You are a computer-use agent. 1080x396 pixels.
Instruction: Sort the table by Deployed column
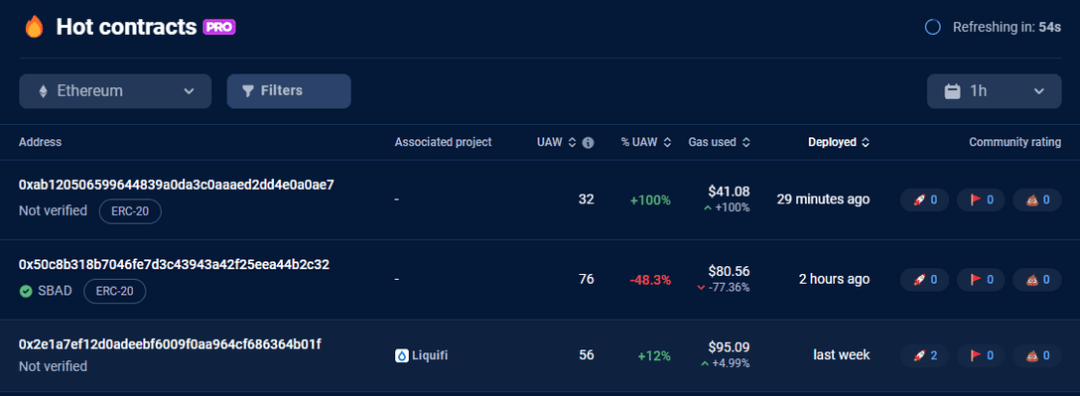coord(838,143)
